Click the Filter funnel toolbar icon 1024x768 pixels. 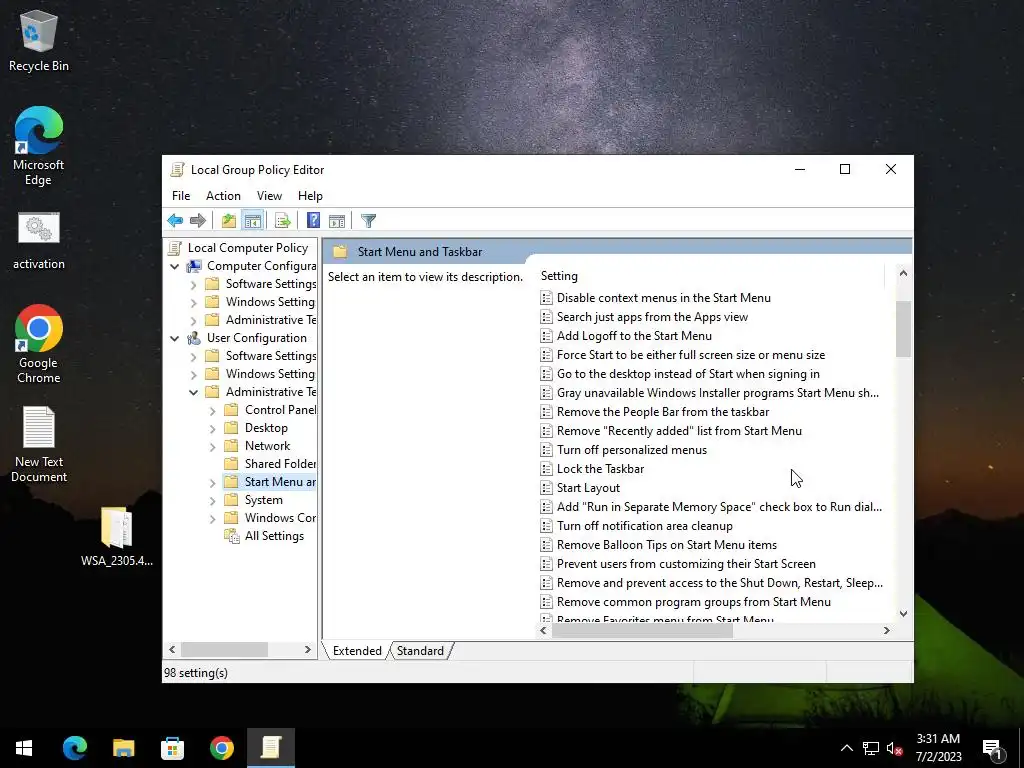click(368, 221)
